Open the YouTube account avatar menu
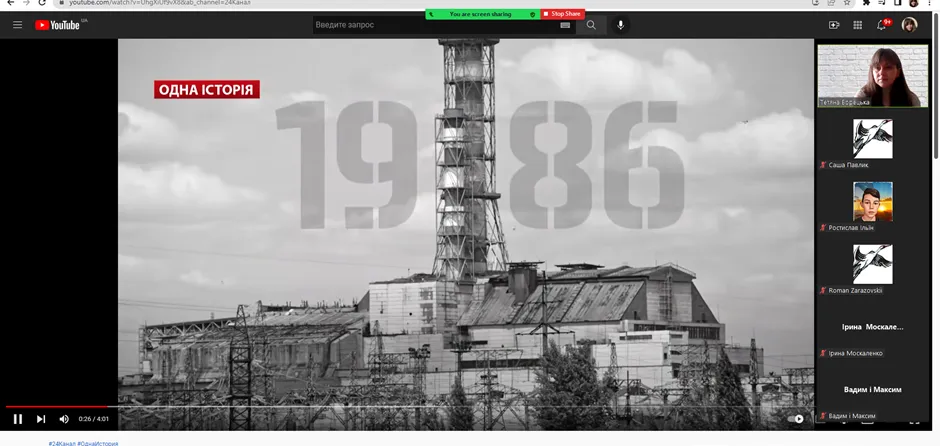The width and height of the screenshot is (940, 446). pyautogui.click(x=909, y=25)
